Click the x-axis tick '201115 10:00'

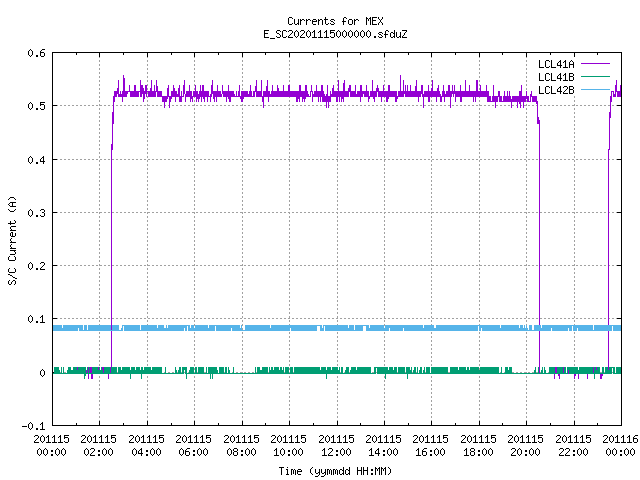click(x=288, y=446)
